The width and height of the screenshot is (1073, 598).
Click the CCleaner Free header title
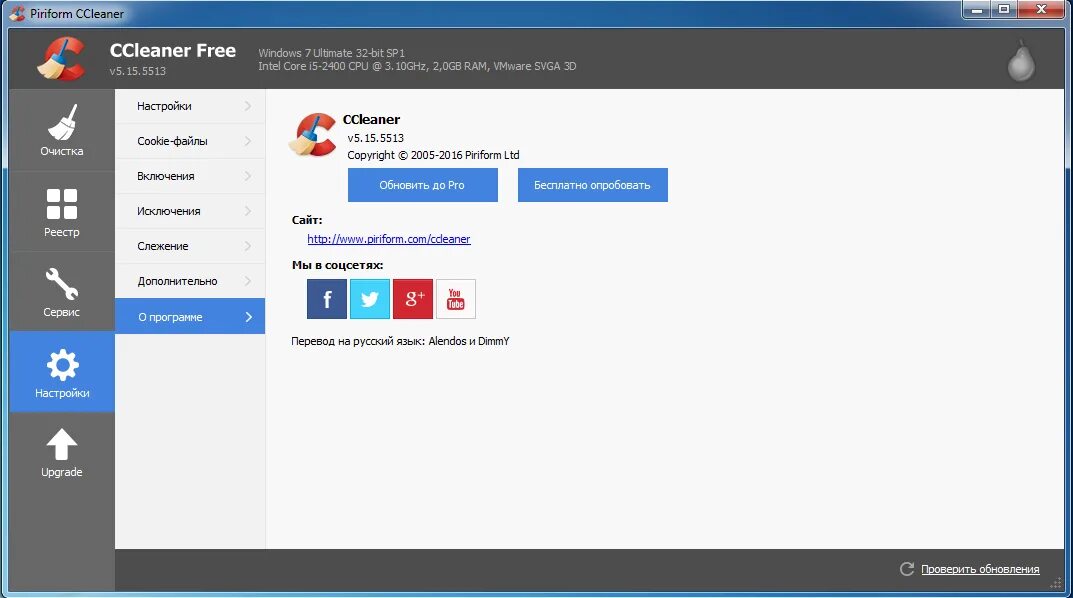[172, 51]
